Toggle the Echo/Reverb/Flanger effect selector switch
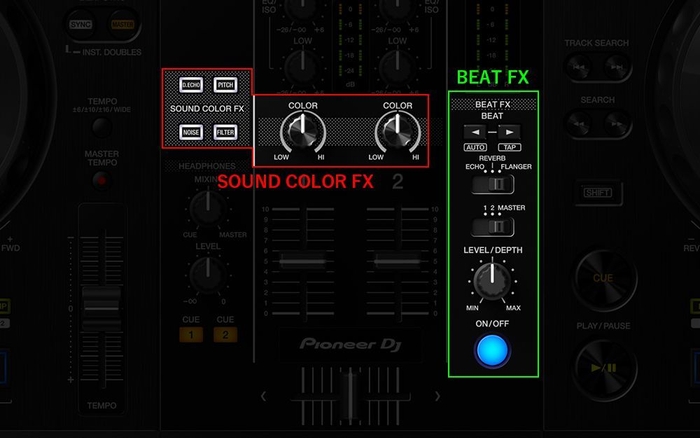The image size is (700, 438). (493, 184)
